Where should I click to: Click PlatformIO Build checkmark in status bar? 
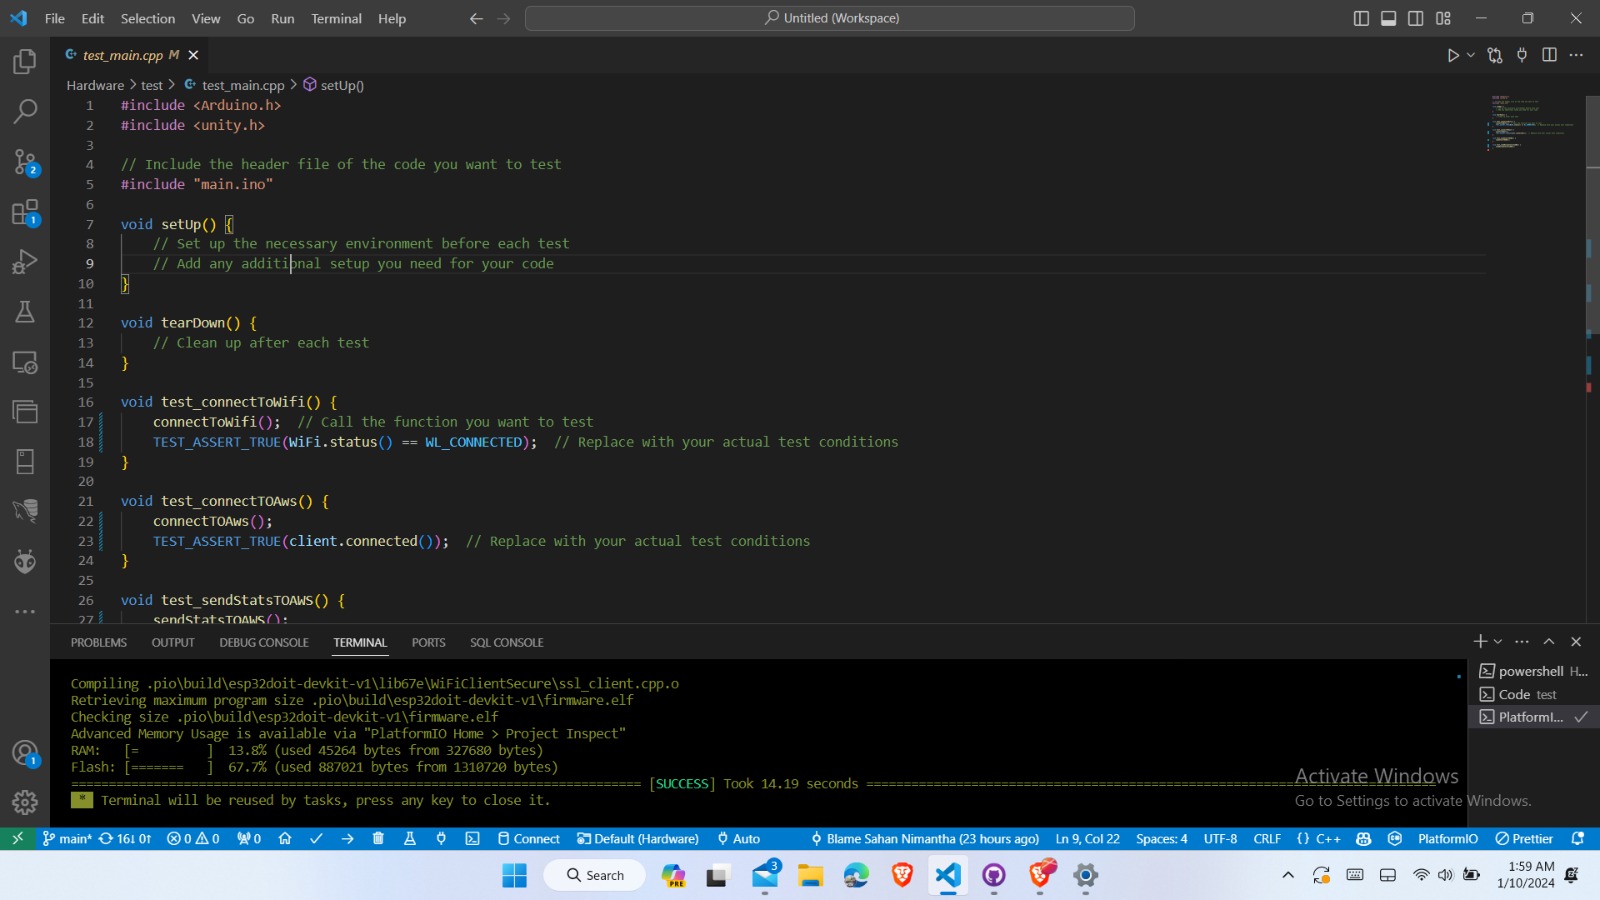click(316, 839)
